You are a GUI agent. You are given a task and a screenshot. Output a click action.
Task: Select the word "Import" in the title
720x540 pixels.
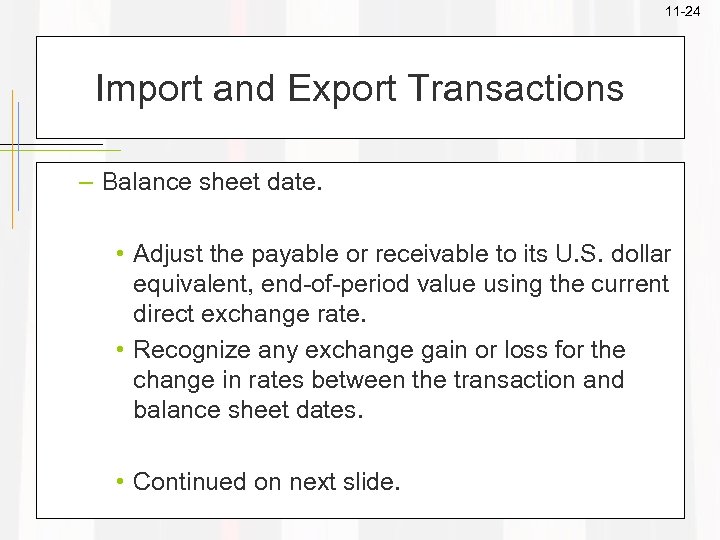pos(143,89)
